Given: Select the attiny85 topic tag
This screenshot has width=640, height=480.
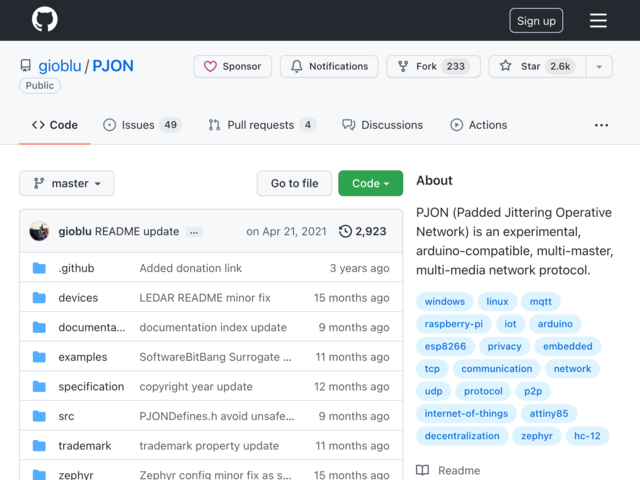Looking at the screenshot, I should pos(549,414).
